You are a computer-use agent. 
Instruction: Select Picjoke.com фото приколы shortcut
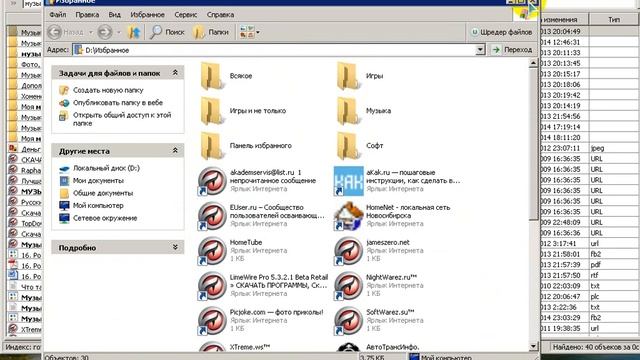coord(212,320)
